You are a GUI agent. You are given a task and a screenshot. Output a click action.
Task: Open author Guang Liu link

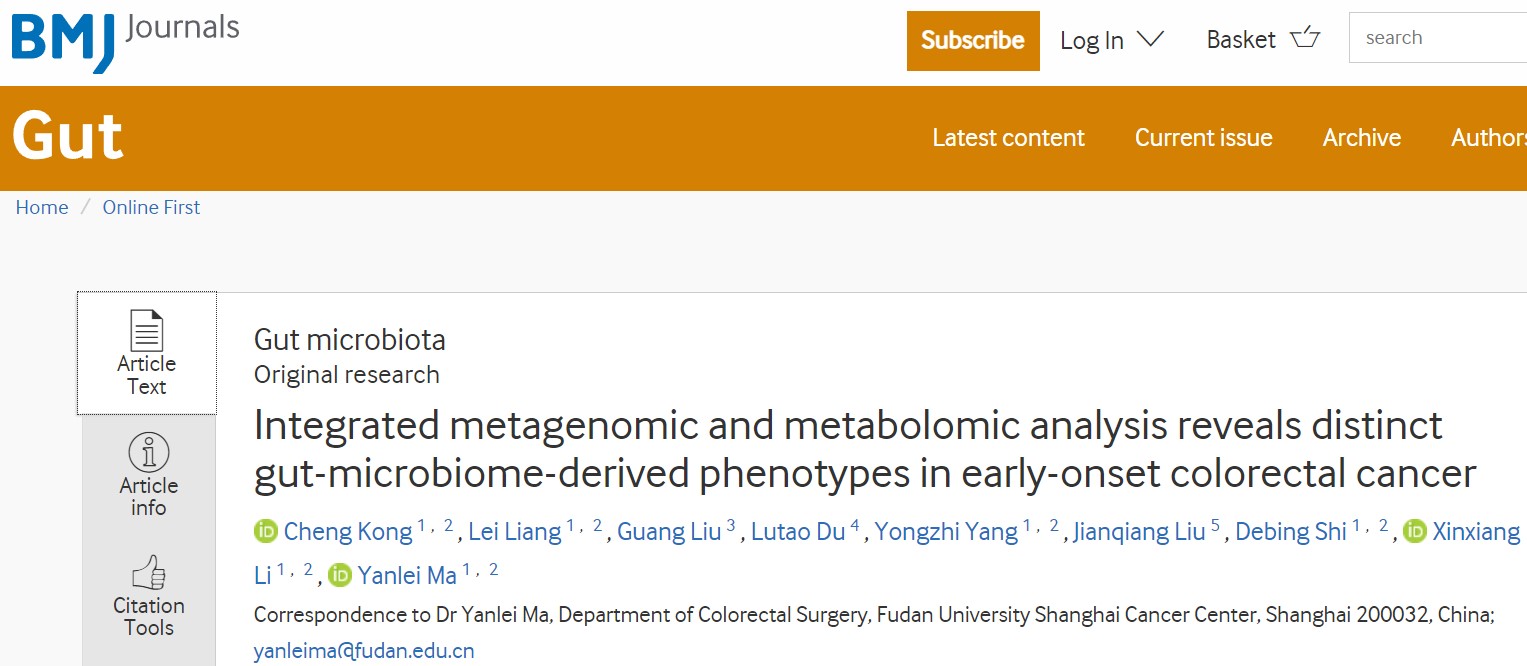pos(669,531)
